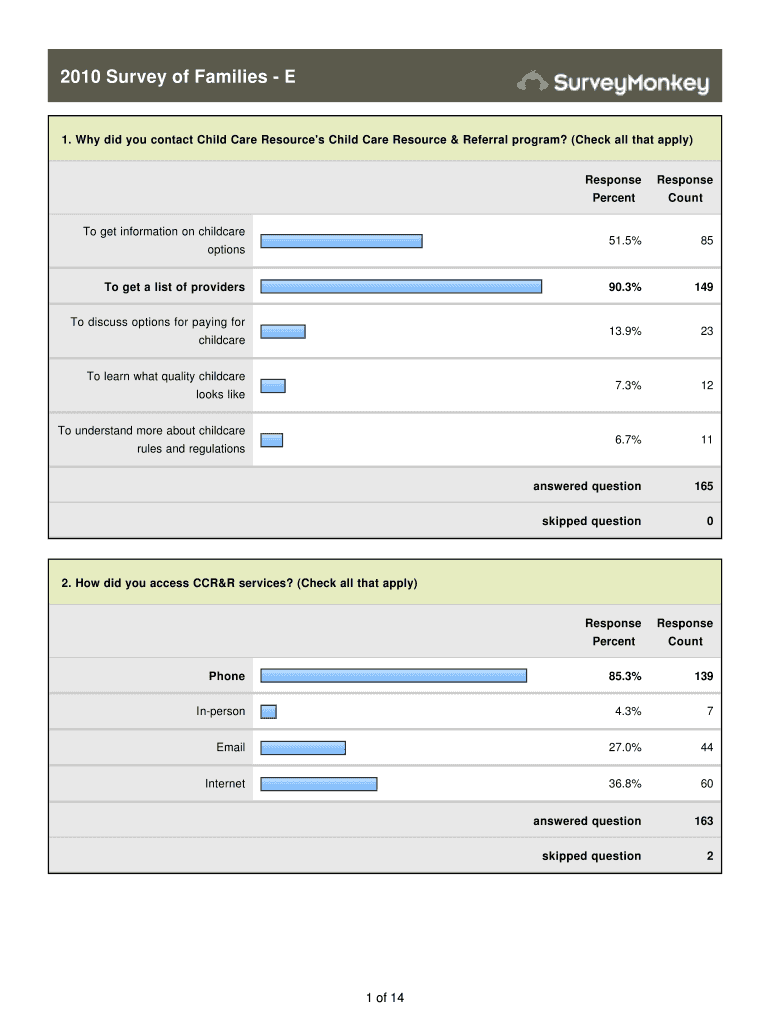The image size is (770, 1024).
Task: Click the "To learn what quality childcare" bar
Action: 273,386
